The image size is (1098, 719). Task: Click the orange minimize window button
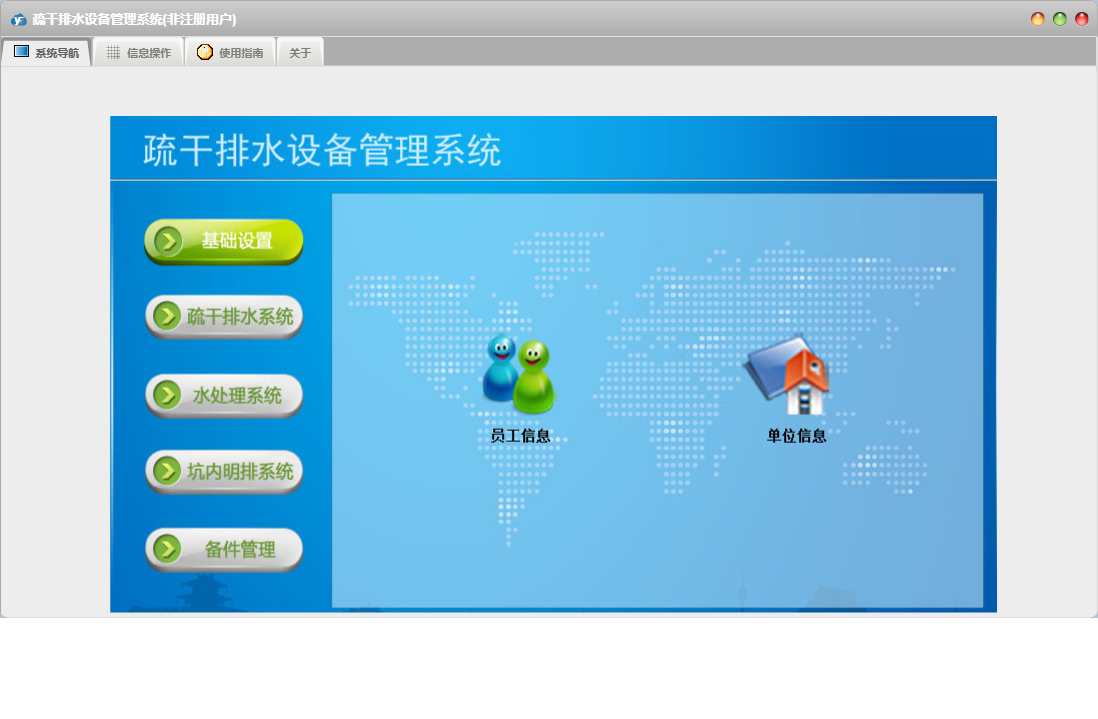1038,19
